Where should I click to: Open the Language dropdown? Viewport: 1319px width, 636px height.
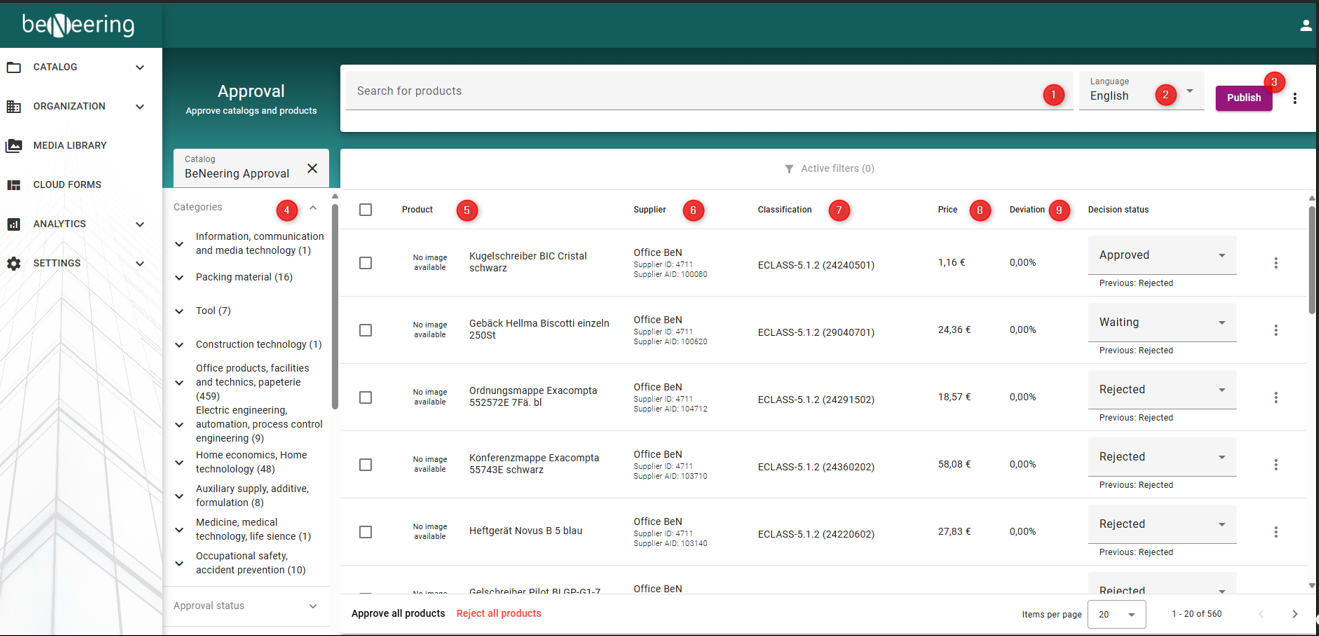[x=1189, y=91]
